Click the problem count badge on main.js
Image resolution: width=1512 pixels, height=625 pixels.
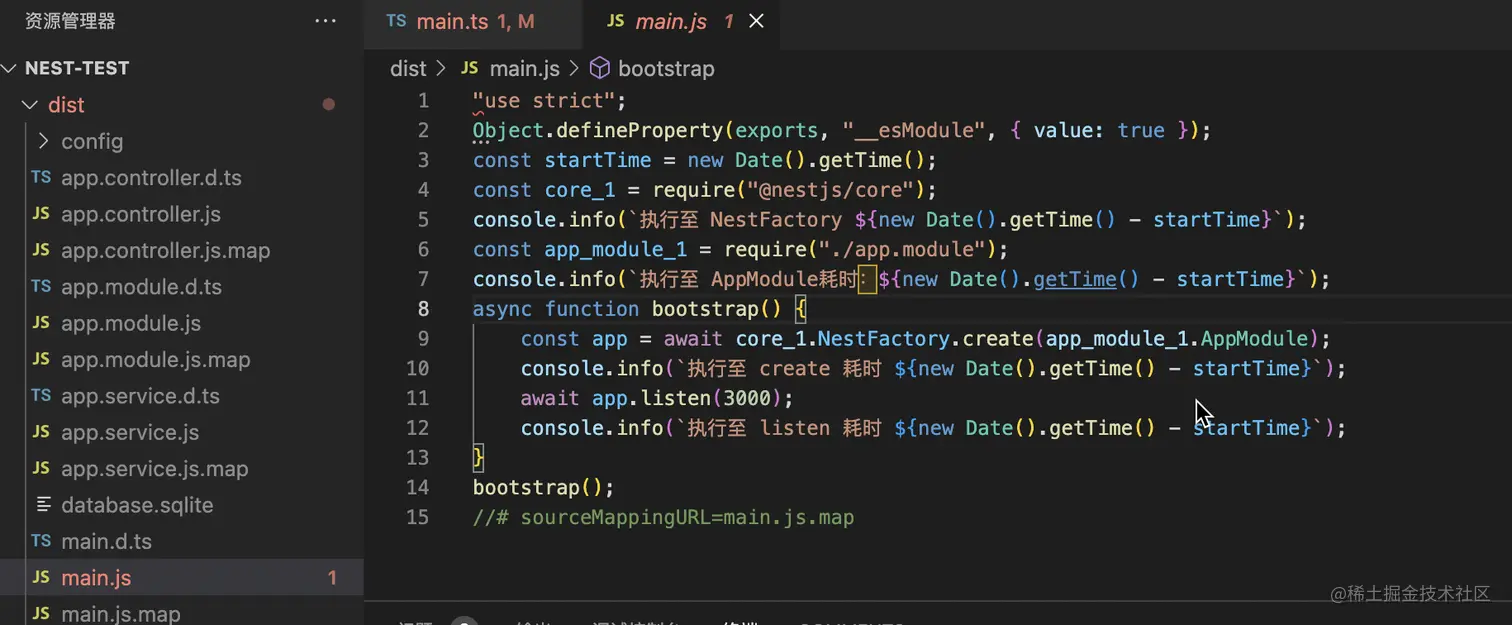(333, 578)
